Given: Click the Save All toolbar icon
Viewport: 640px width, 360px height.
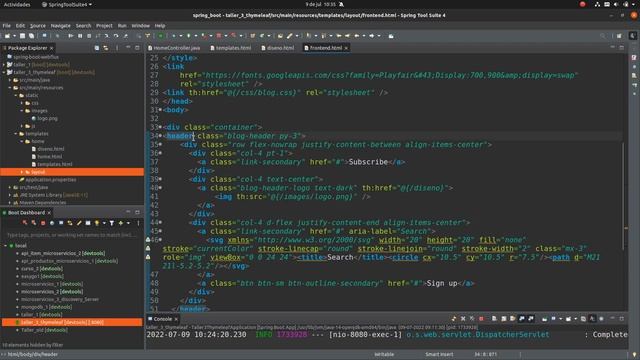Looking at the screenshot, I should click(x=31, y=36).
